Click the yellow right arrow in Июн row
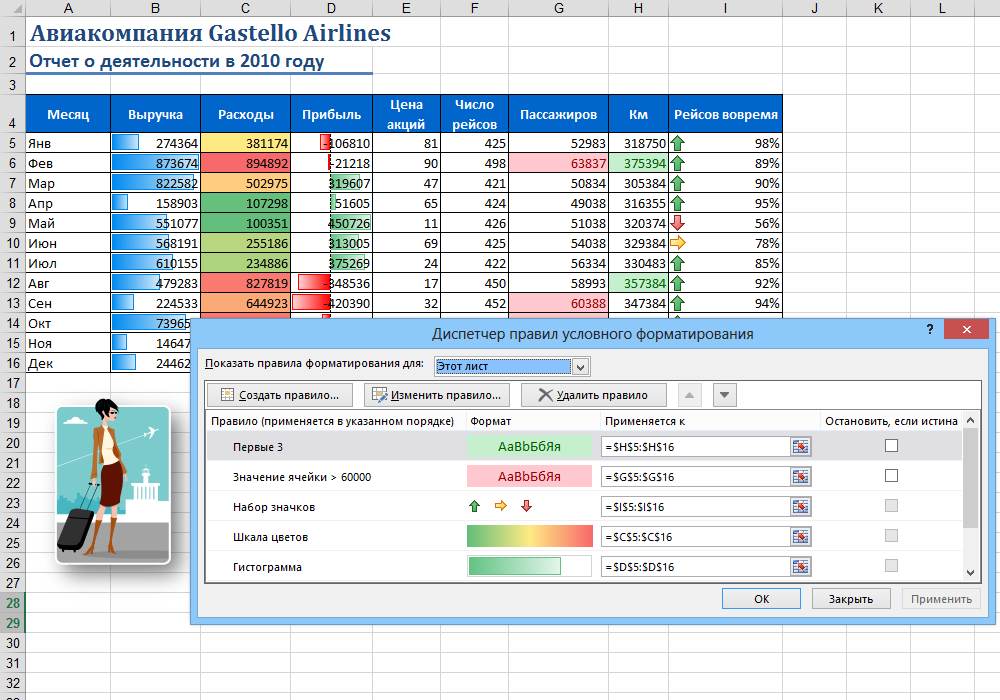Image resolution: width=1000 pixels, height=700 pixels. (x=677, y=243)
